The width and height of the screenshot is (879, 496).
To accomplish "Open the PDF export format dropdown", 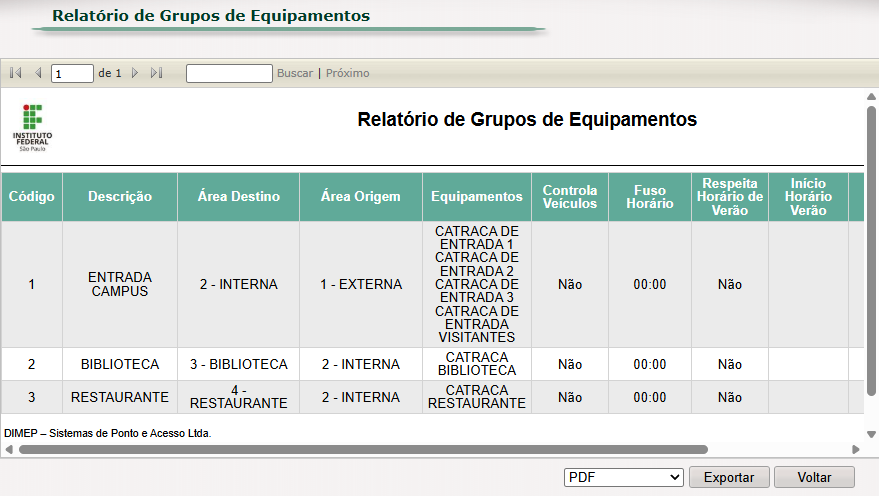I will [623, 478].
